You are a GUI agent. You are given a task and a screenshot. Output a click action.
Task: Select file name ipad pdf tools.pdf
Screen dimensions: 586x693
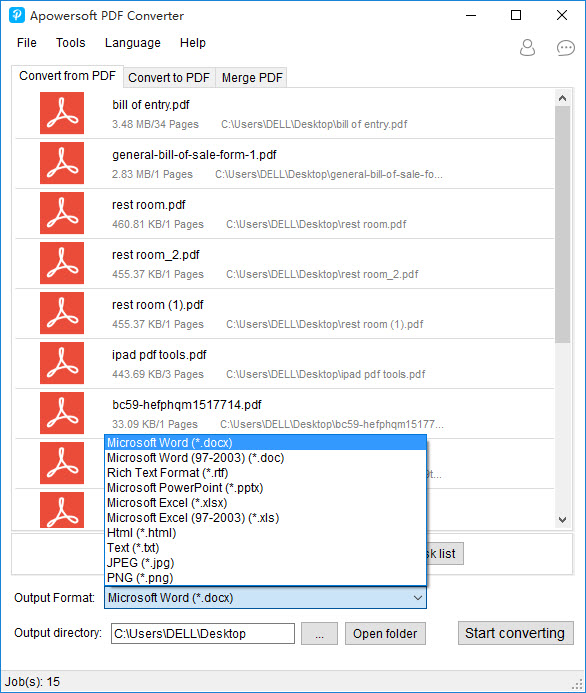tap(159, 355)
